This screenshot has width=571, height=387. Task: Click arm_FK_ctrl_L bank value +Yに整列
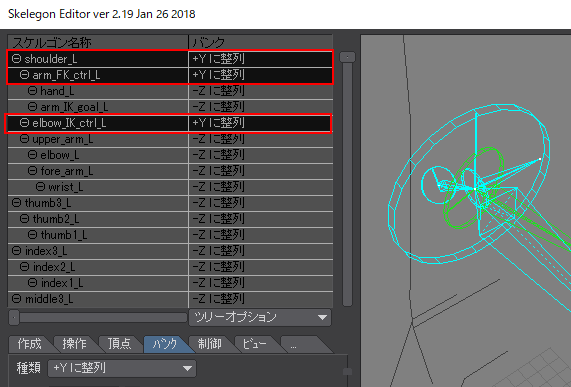pyautogui.click(x=218, y=75)
